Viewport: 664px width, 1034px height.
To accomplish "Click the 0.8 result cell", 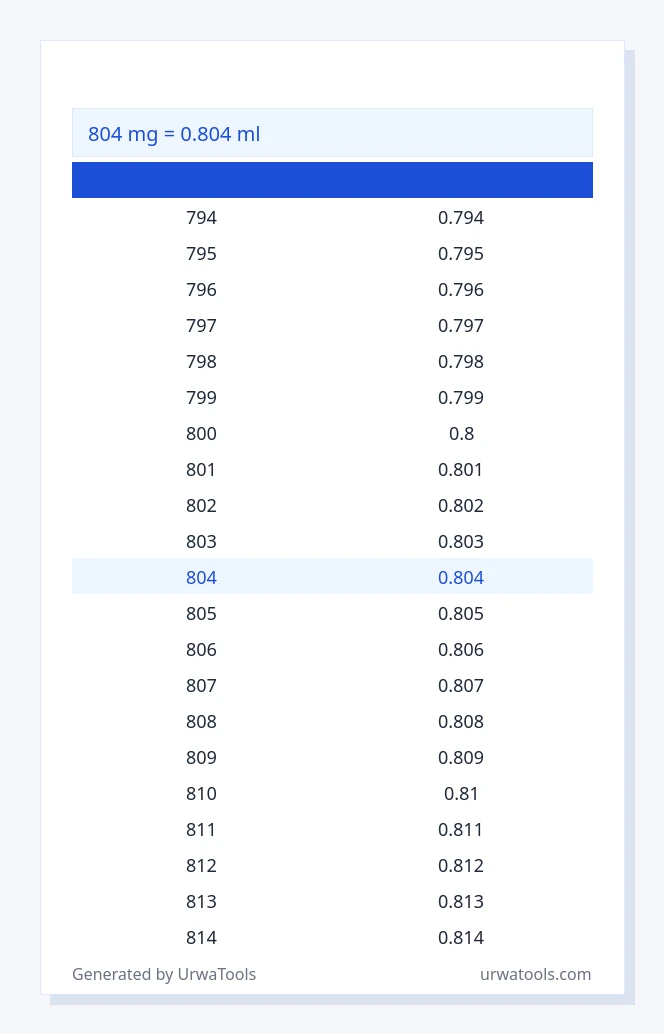I will point(462,434).
